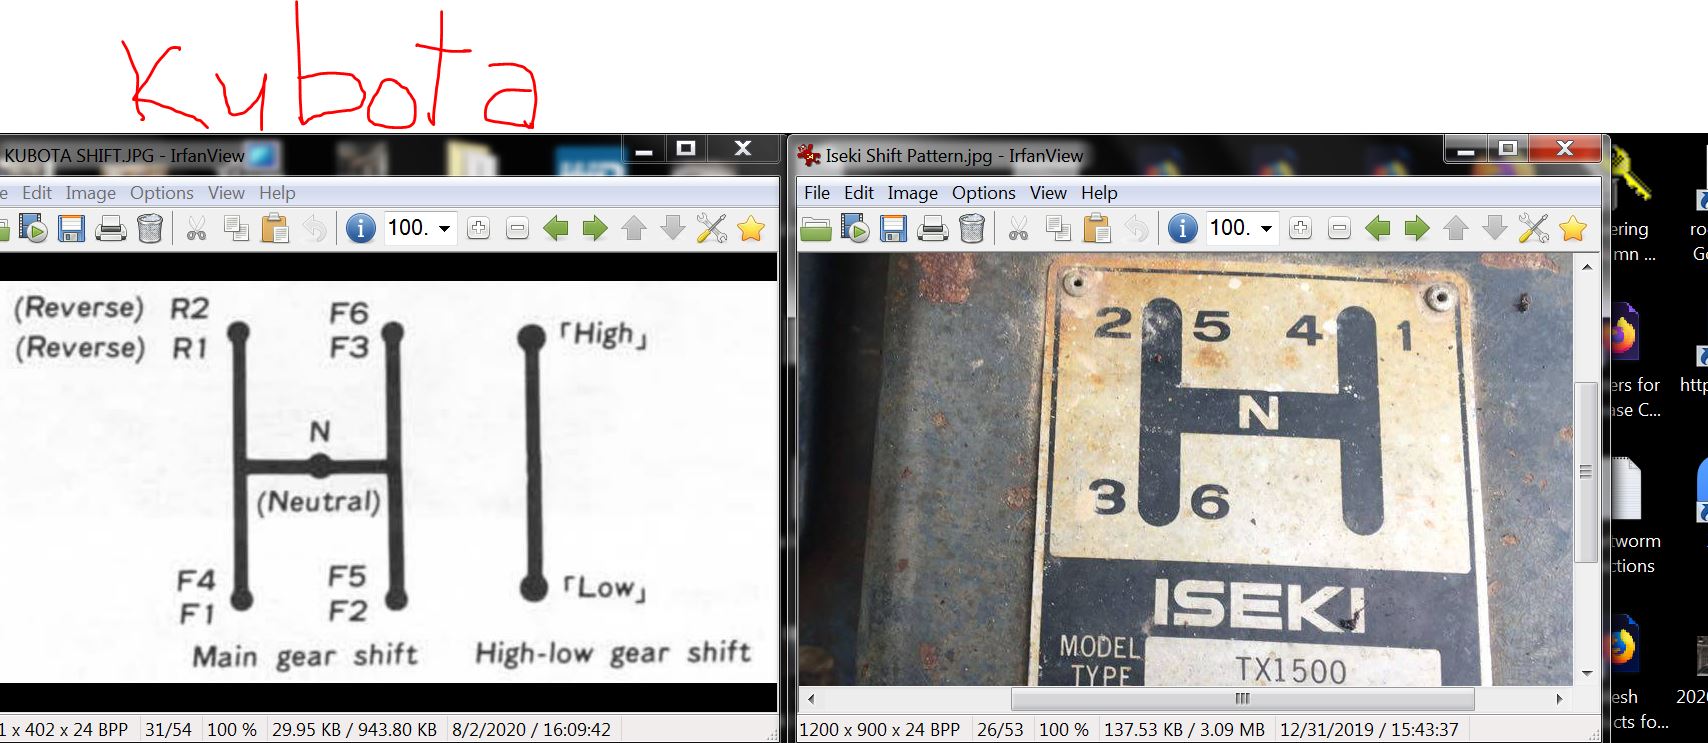
Task: Previous image green arrow in KUBOTA window
Action: 556,229
